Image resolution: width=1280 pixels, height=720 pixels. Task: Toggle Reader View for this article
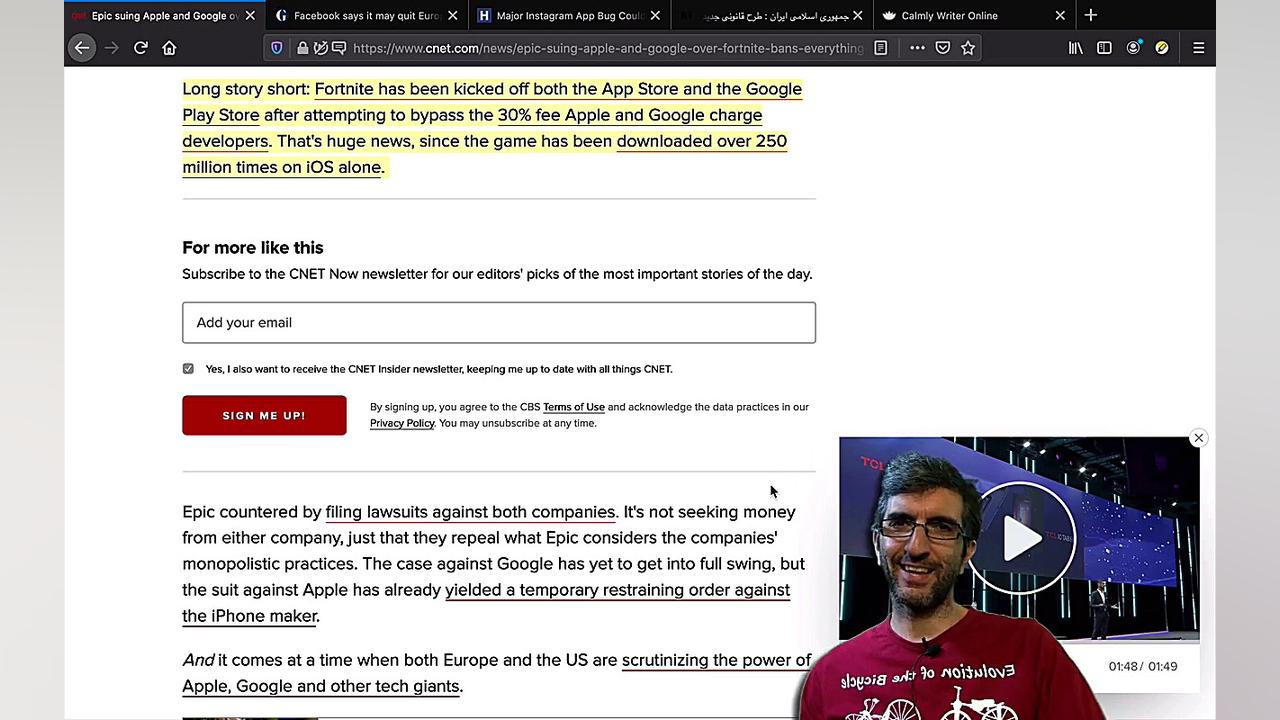click(x=880, y=48)
